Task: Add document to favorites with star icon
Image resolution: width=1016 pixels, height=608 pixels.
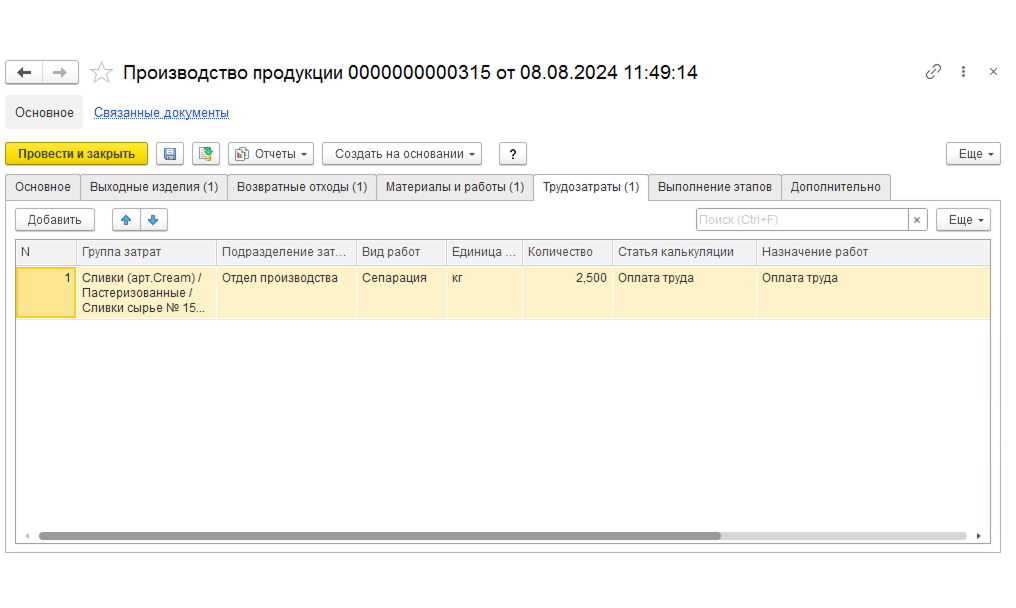Action: [x=101, y=72]
